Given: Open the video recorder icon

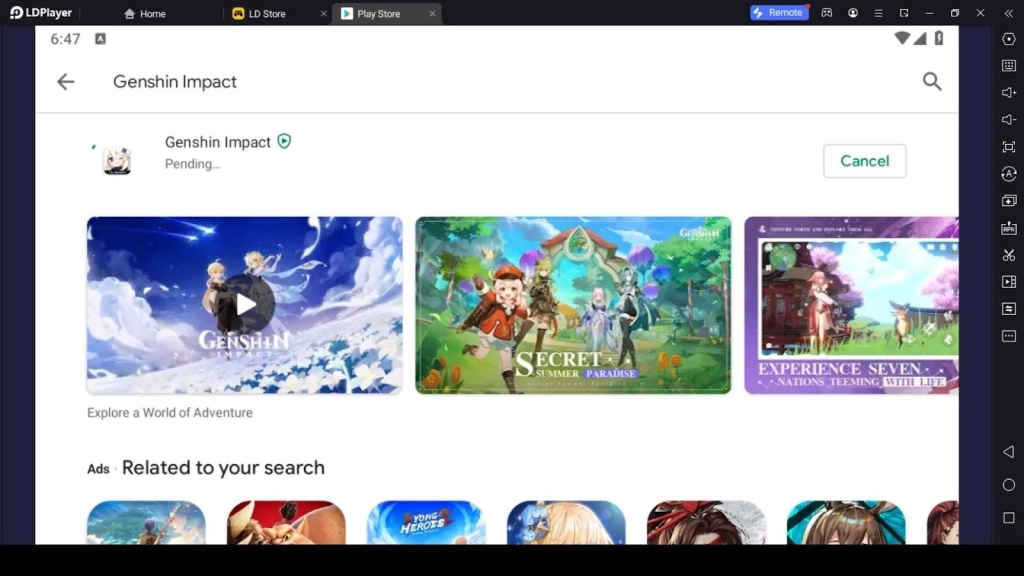Looking at the screenshot, I should pyautogui.click(x=1009, y=281).
